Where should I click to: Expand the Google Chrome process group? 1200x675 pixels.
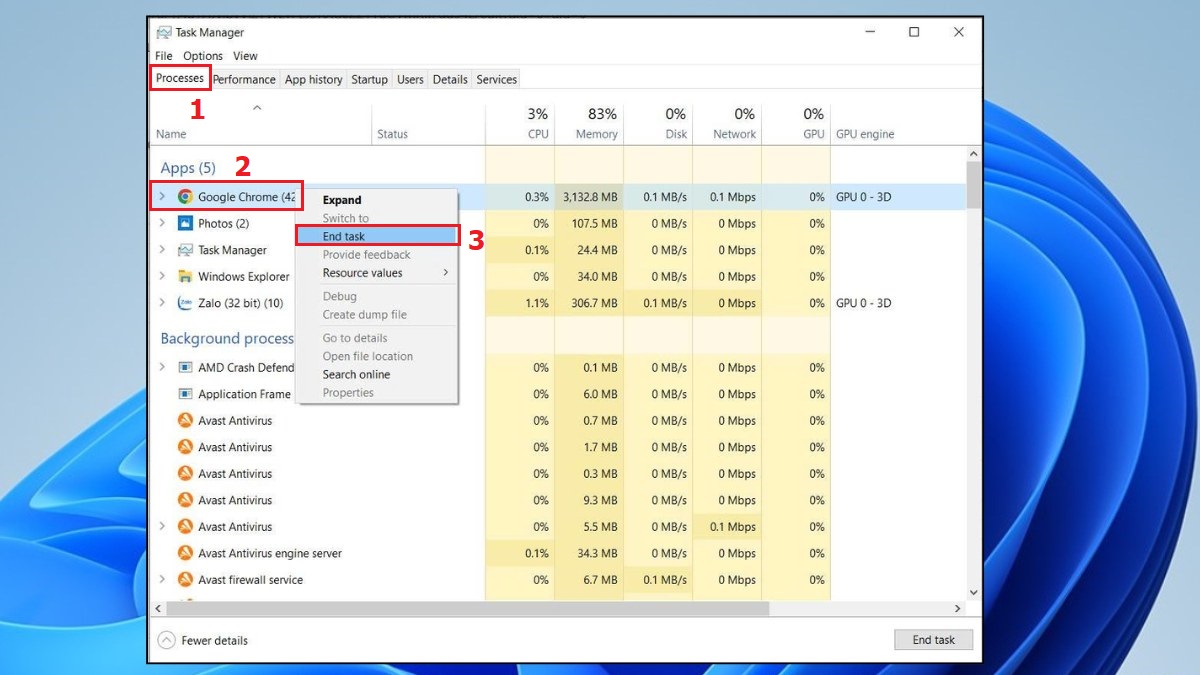[x=163, y=197]
